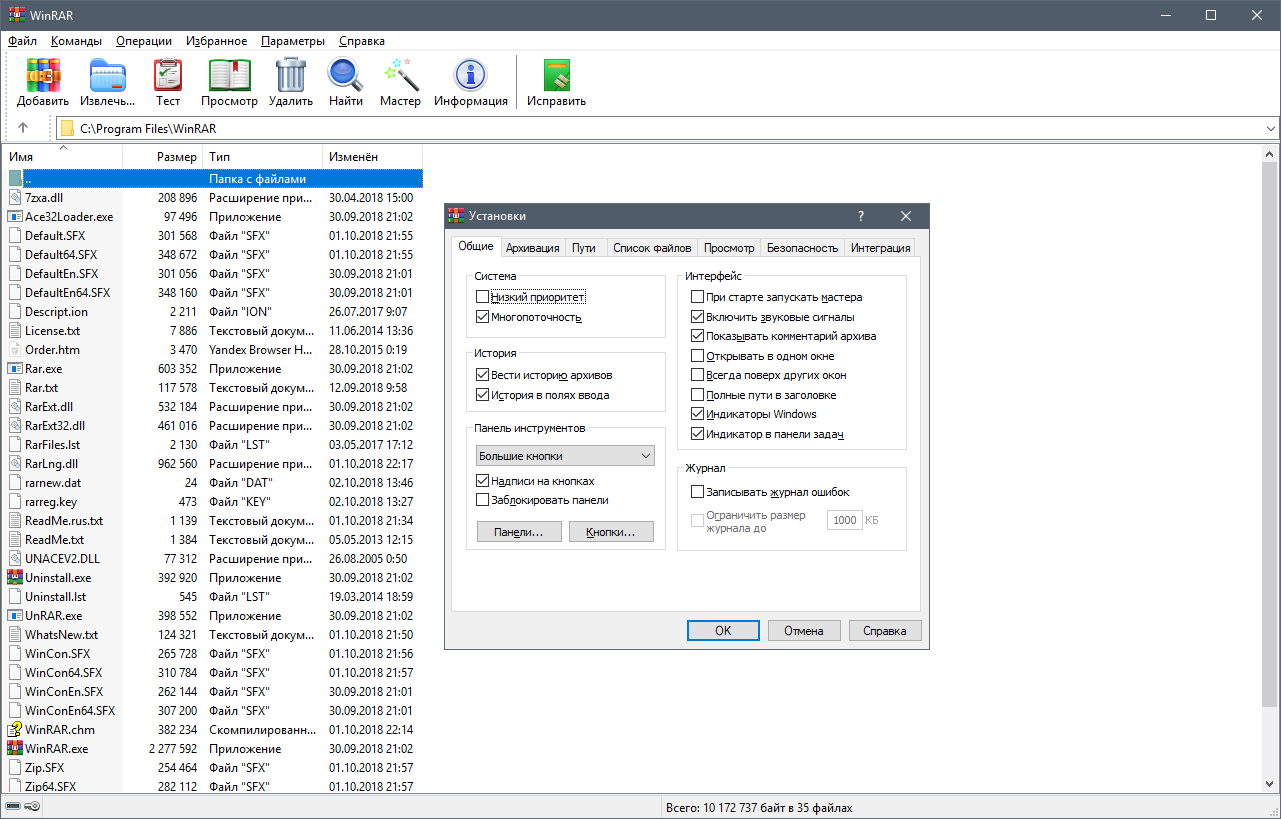Switch to the Пути tab
Image resolution: width=1281 pixels, height=819 pixels.
click(x=584, y=248)
